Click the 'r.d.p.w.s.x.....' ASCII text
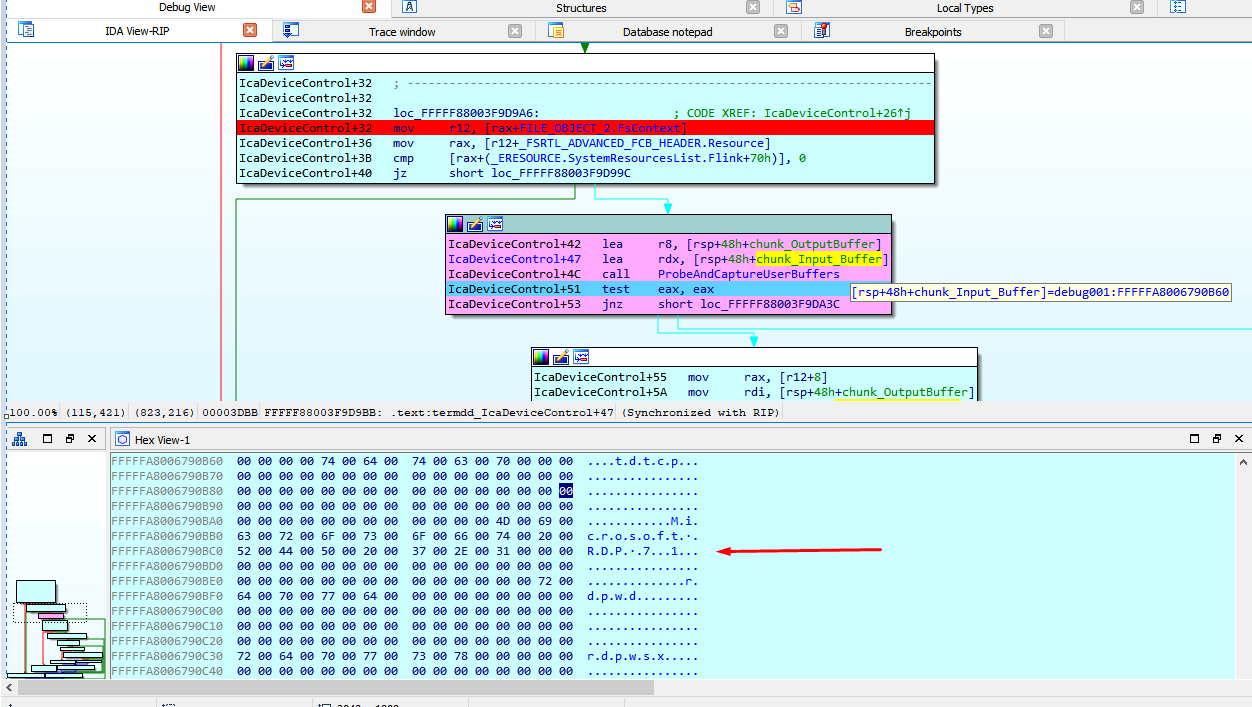The height and width of the screenshot is (707, 1252). 643,656
